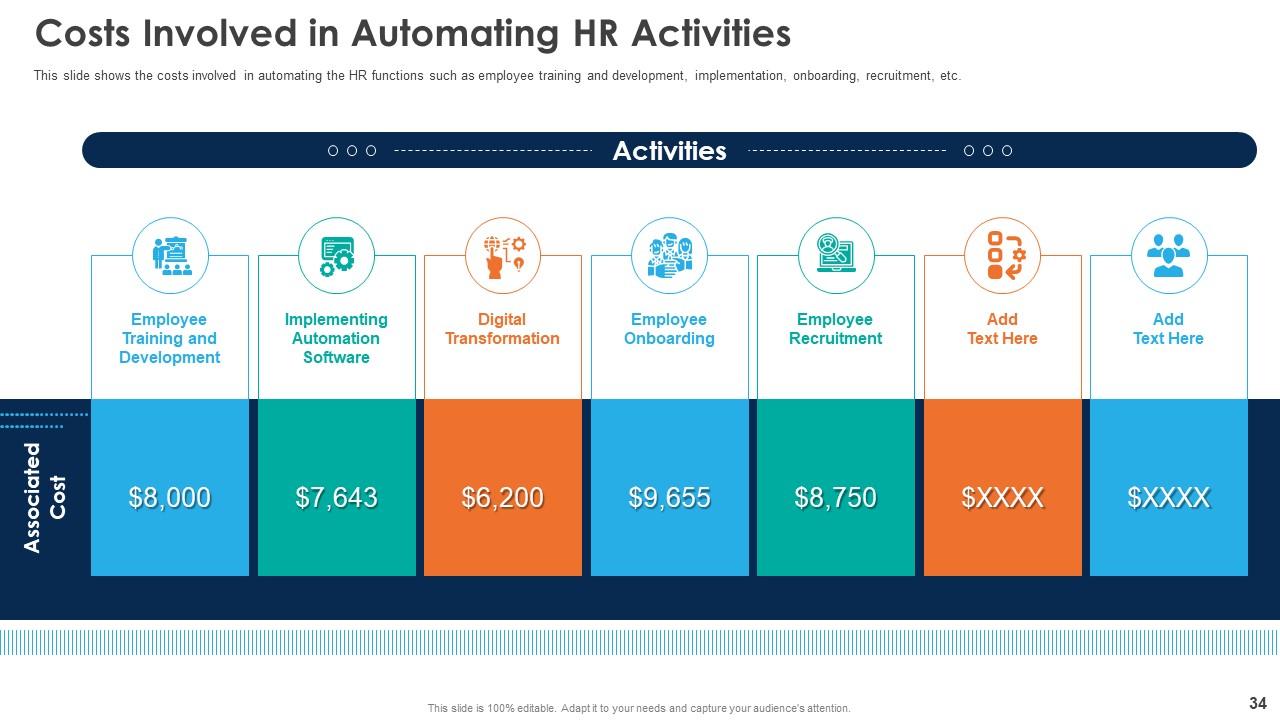This screenshot has width=1280, height=720.
Task: Click the Employee Training and Development label
Action: (x=170, y=338)
